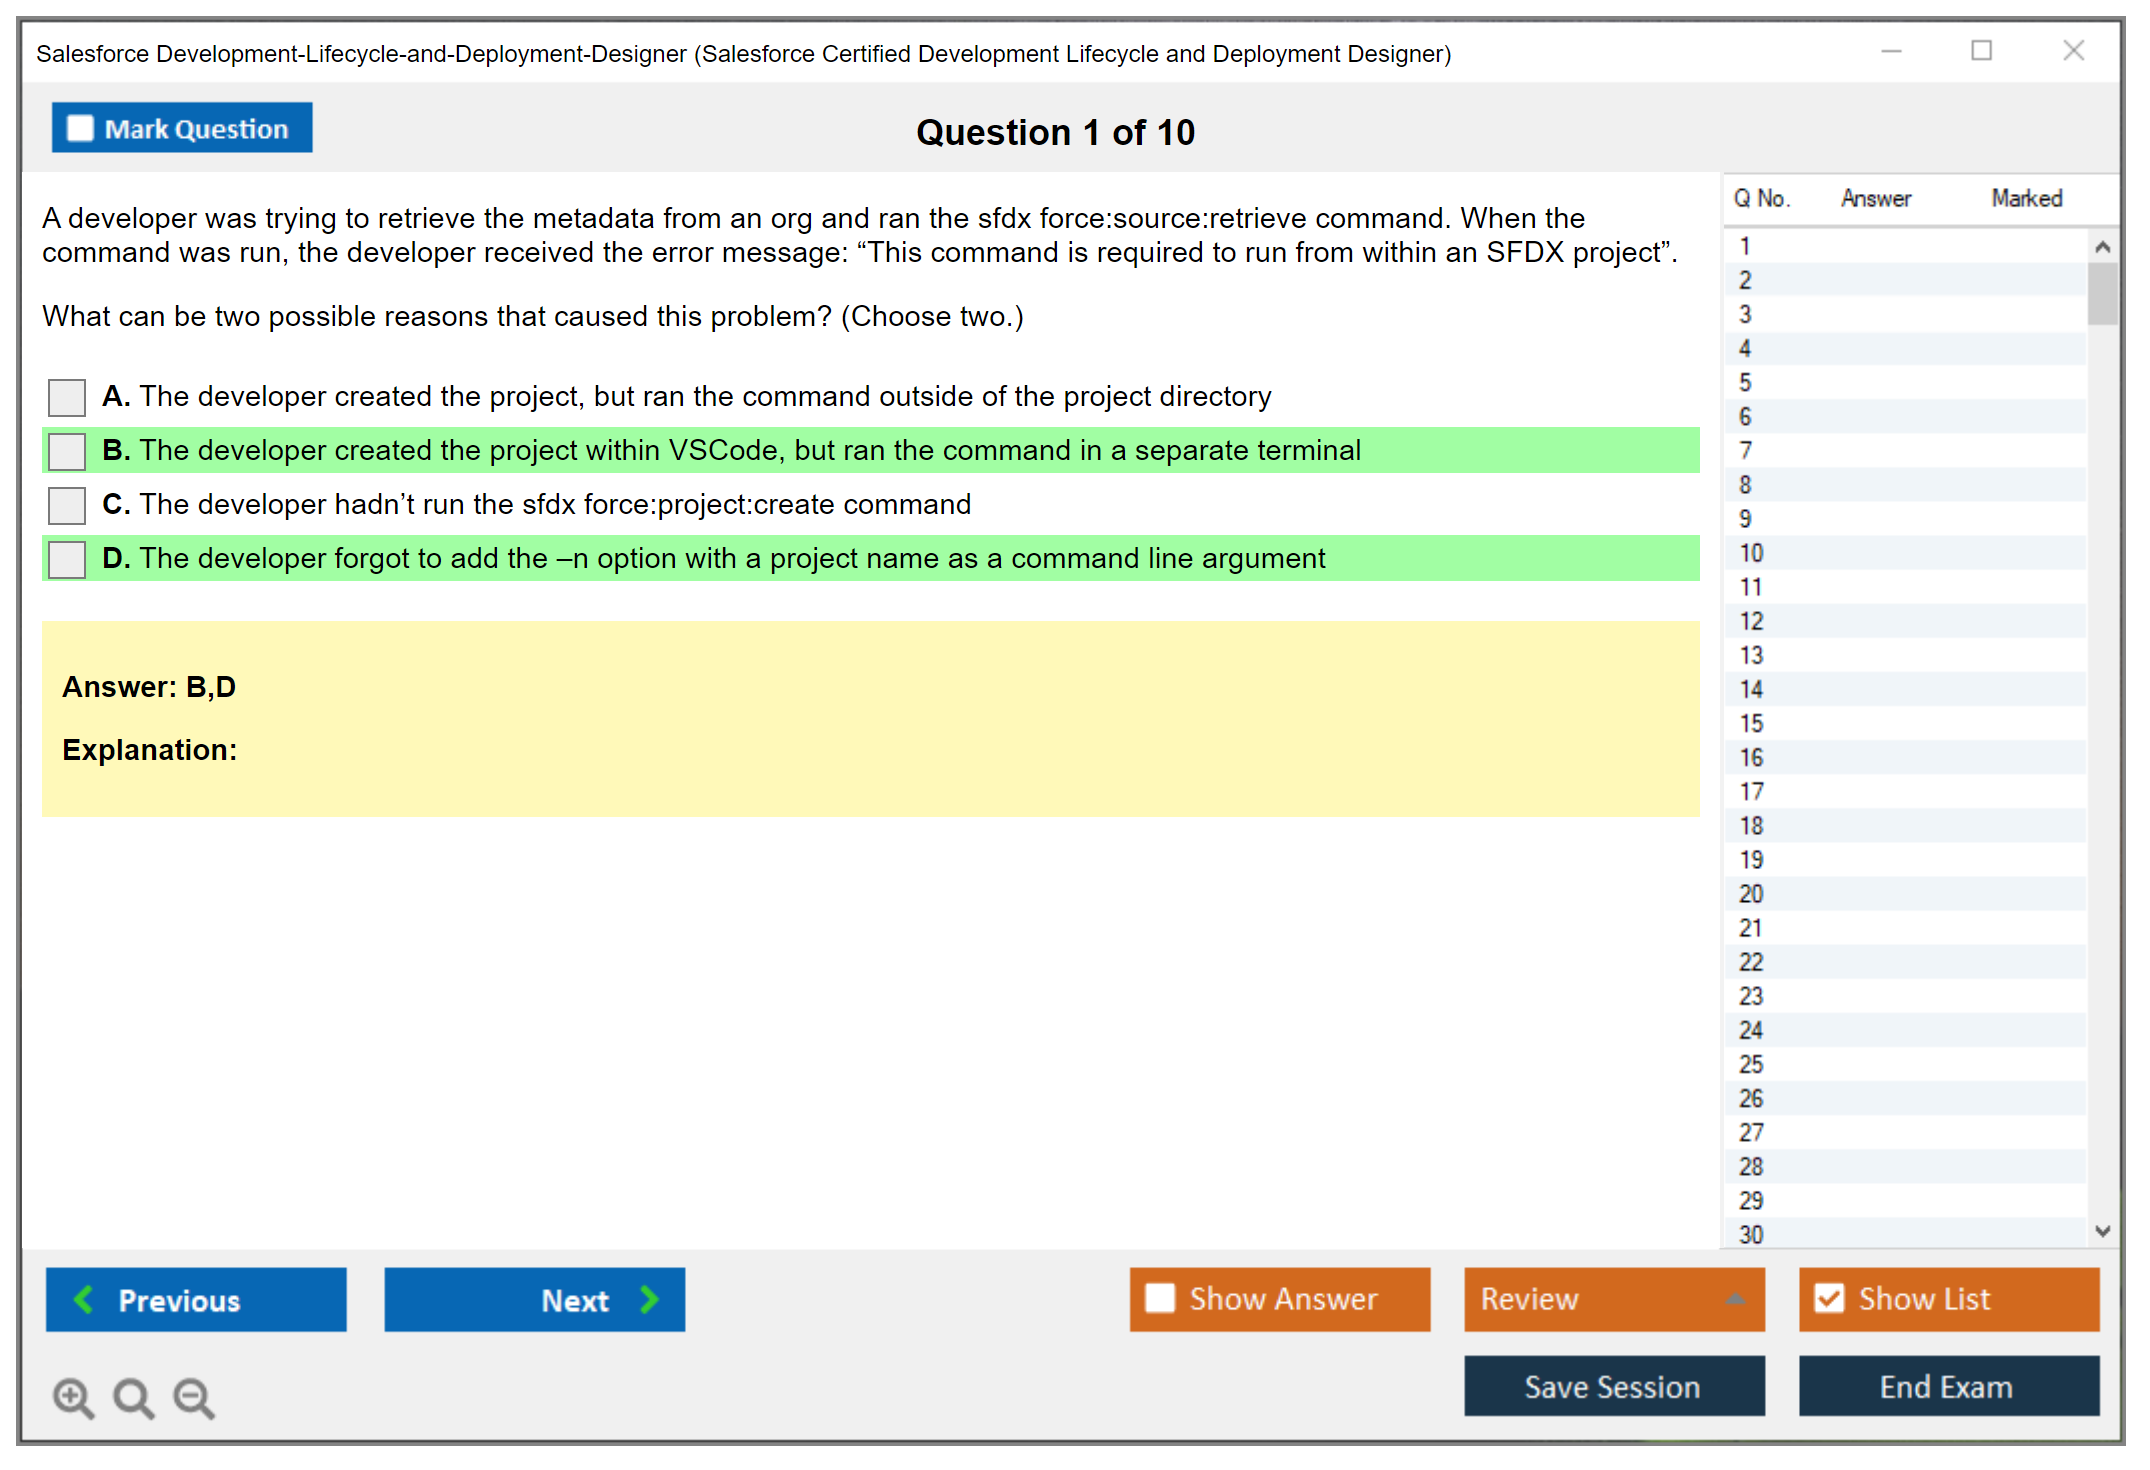The width and height of the screenshot is (2150, 1470).
Task: Toggle the Mark Question checkbox
Action: pos(80,129)
